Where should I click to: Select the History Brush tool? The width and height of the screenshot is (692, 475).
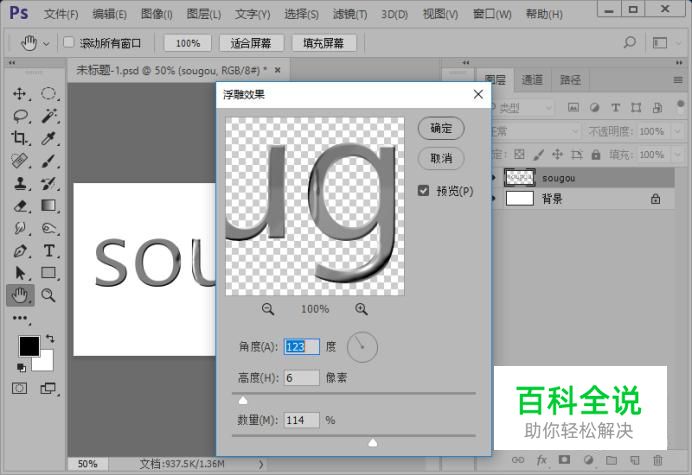click(49, 183)
